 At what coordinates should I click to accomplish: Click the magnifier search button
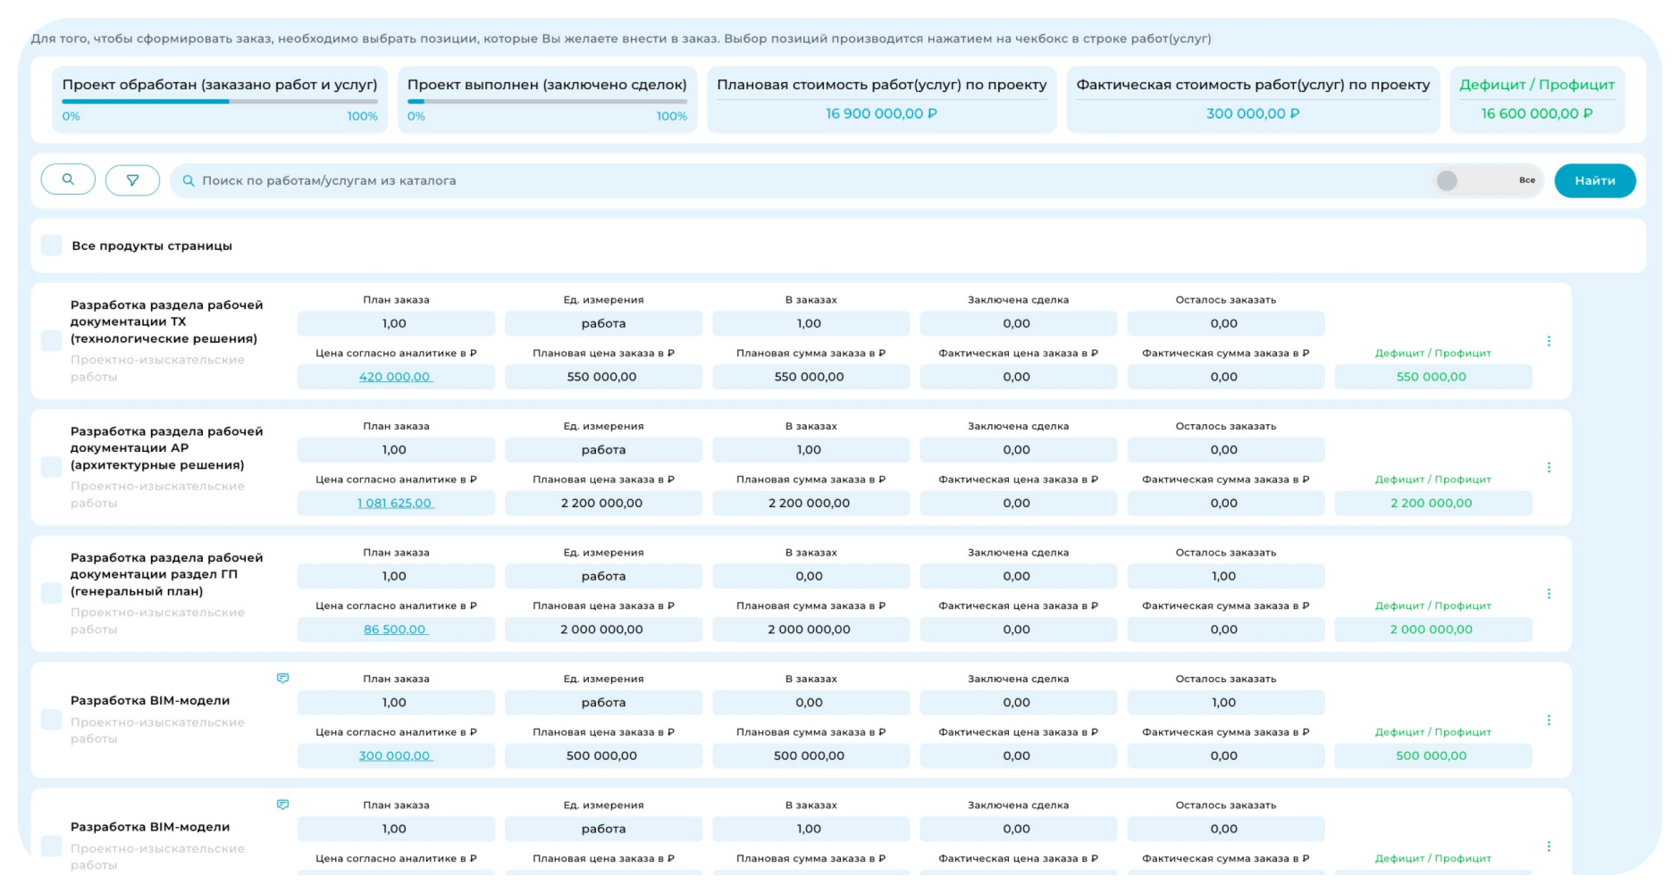pyautogui.click(x=68, y=180)
